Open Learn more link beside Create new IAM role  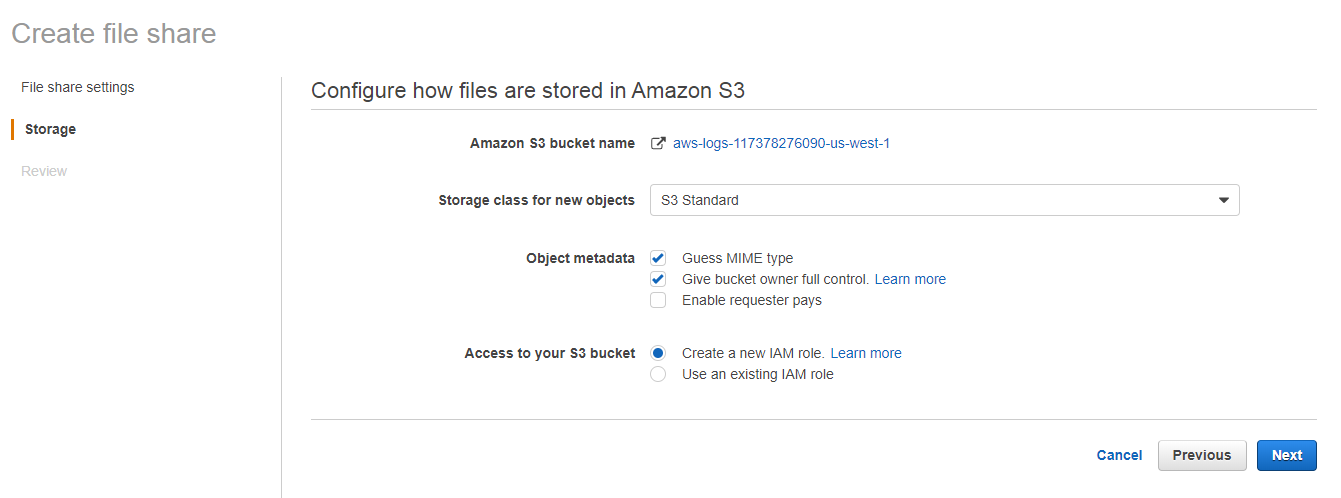point(866,353)
